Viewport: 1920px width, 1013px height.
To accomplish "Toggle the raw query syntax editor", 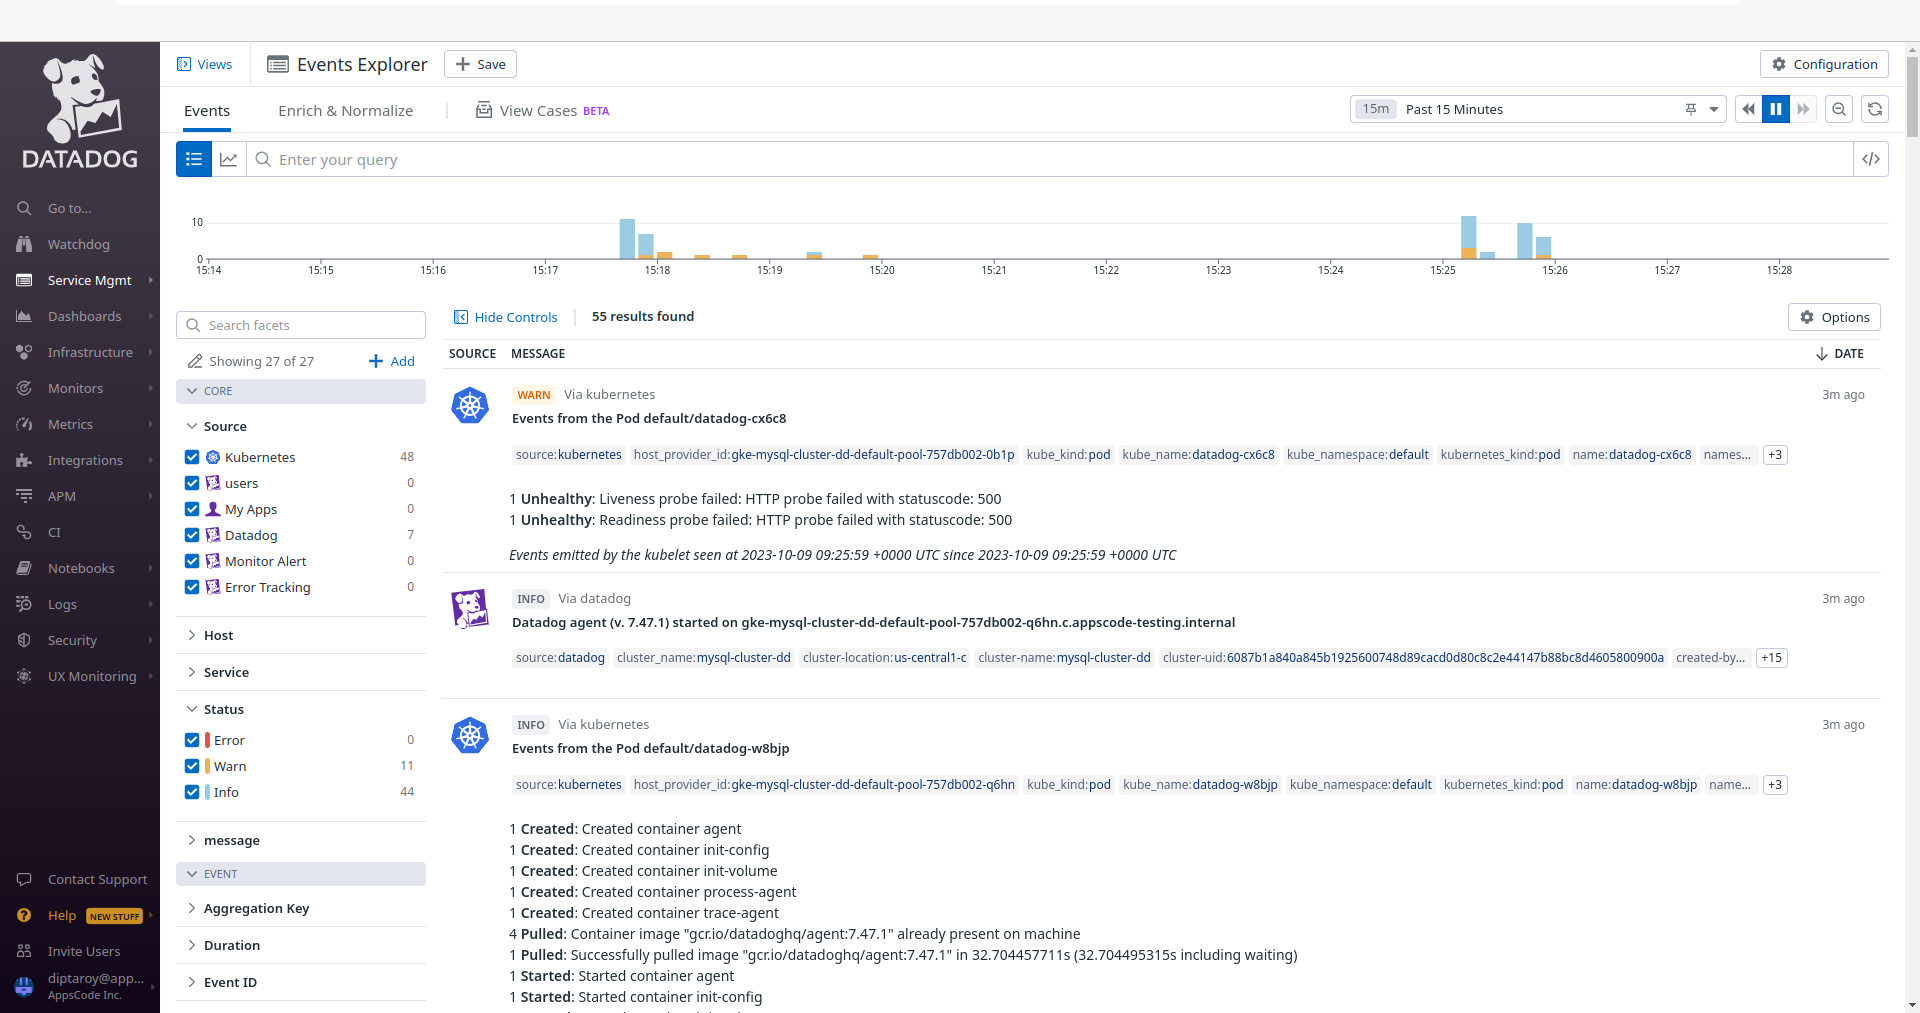I will [x=1872, y=159].
